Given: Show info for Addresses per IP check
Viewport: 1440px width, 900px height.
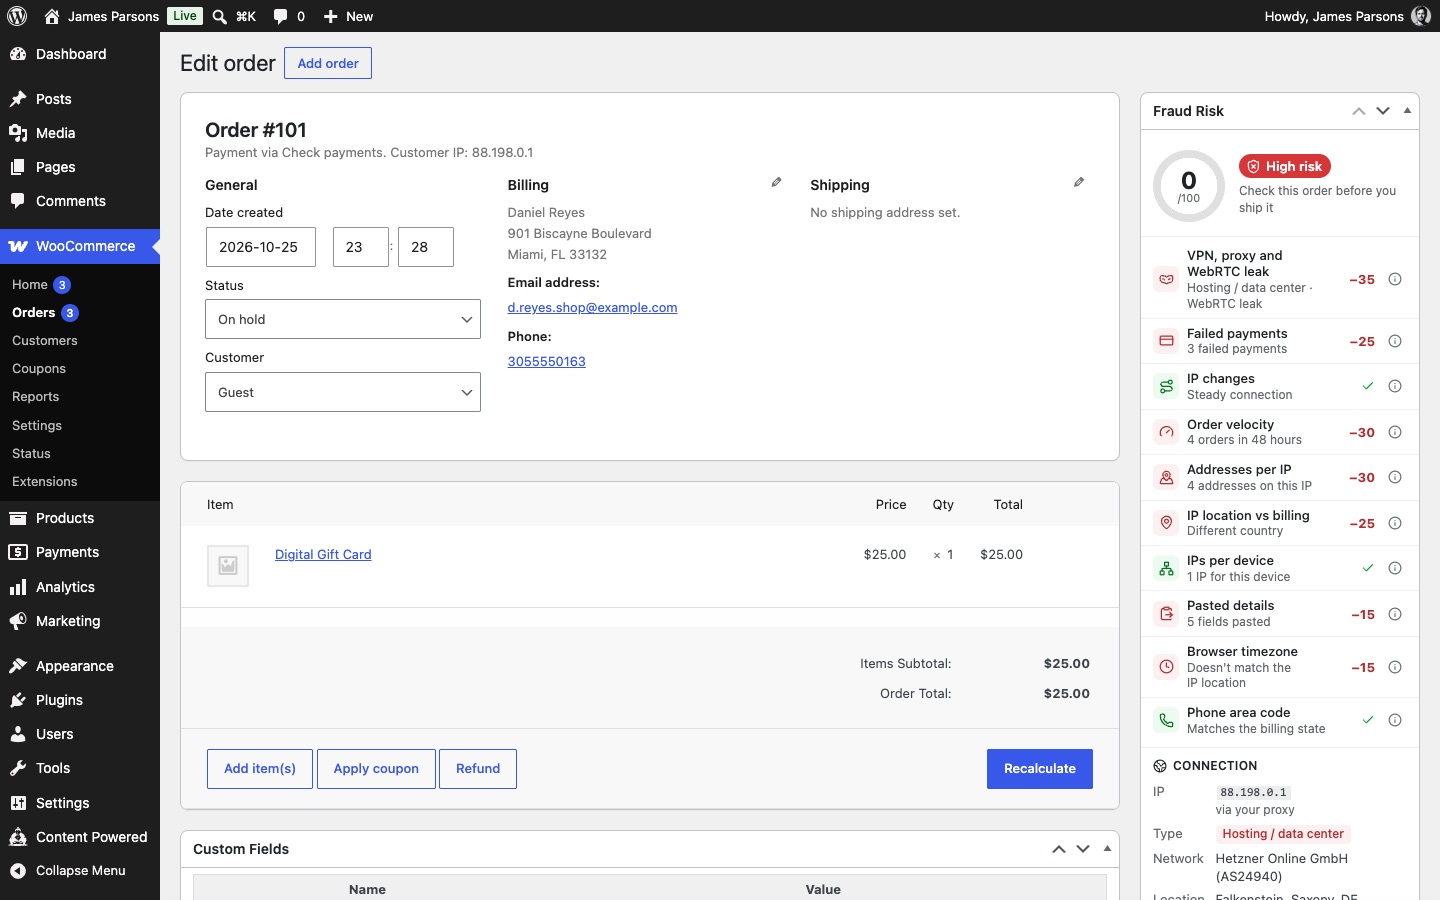Looking at the screenshot, I should pos(1395,477).
